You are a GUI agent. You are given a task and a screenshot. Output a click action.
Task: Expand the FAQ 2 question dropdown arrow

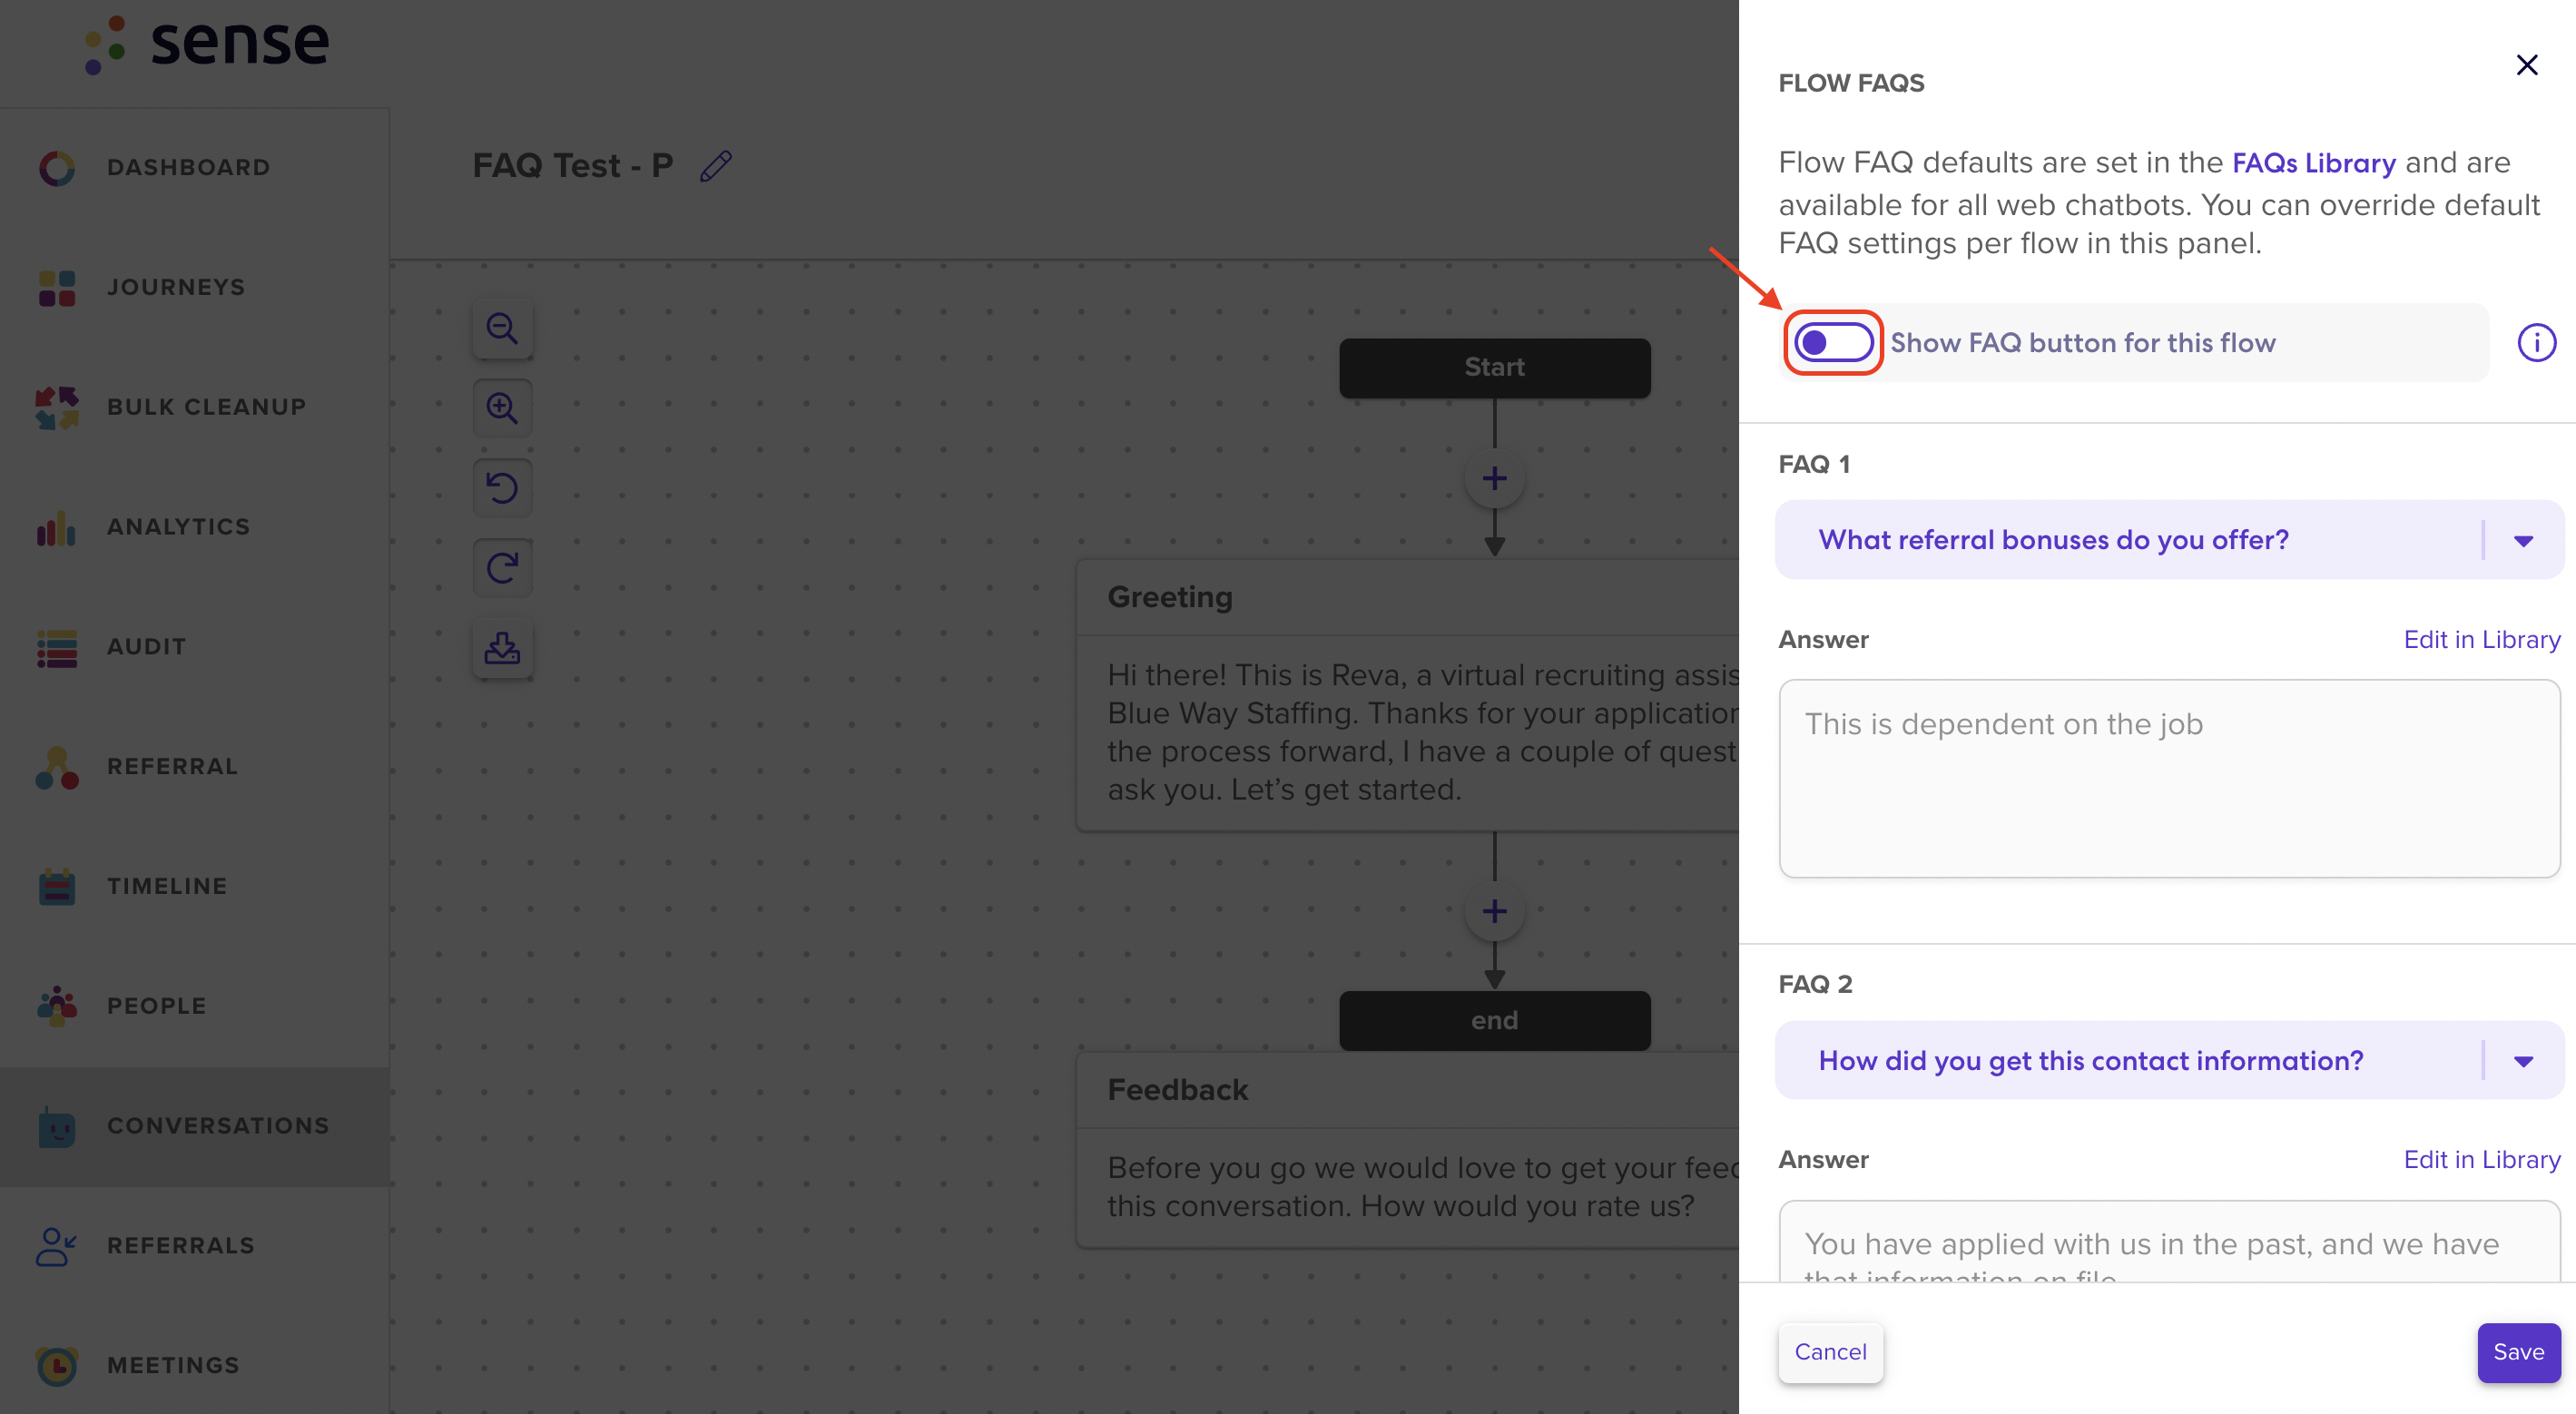2523,1061
